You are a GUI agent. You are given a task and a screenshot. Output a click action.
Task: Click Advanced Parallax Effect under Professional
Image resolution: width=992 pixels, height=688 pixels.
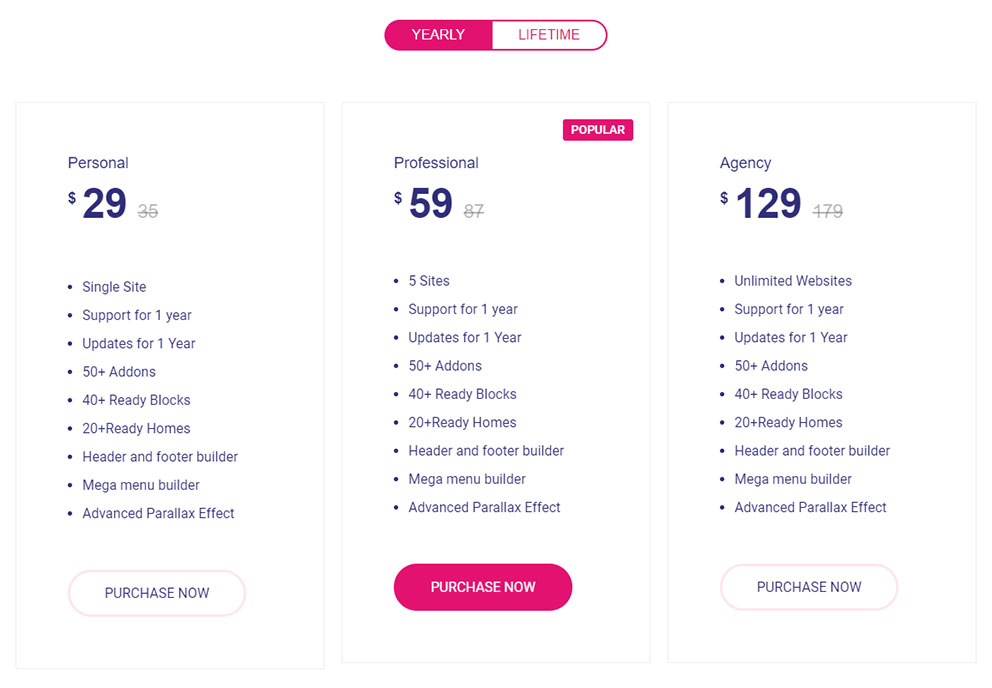click(x=484, y=507)
